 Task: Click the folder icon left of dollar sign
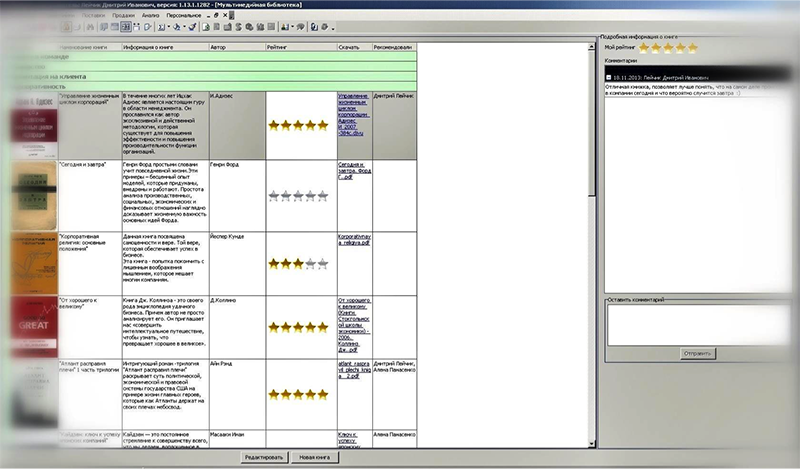tap(228, 27)
